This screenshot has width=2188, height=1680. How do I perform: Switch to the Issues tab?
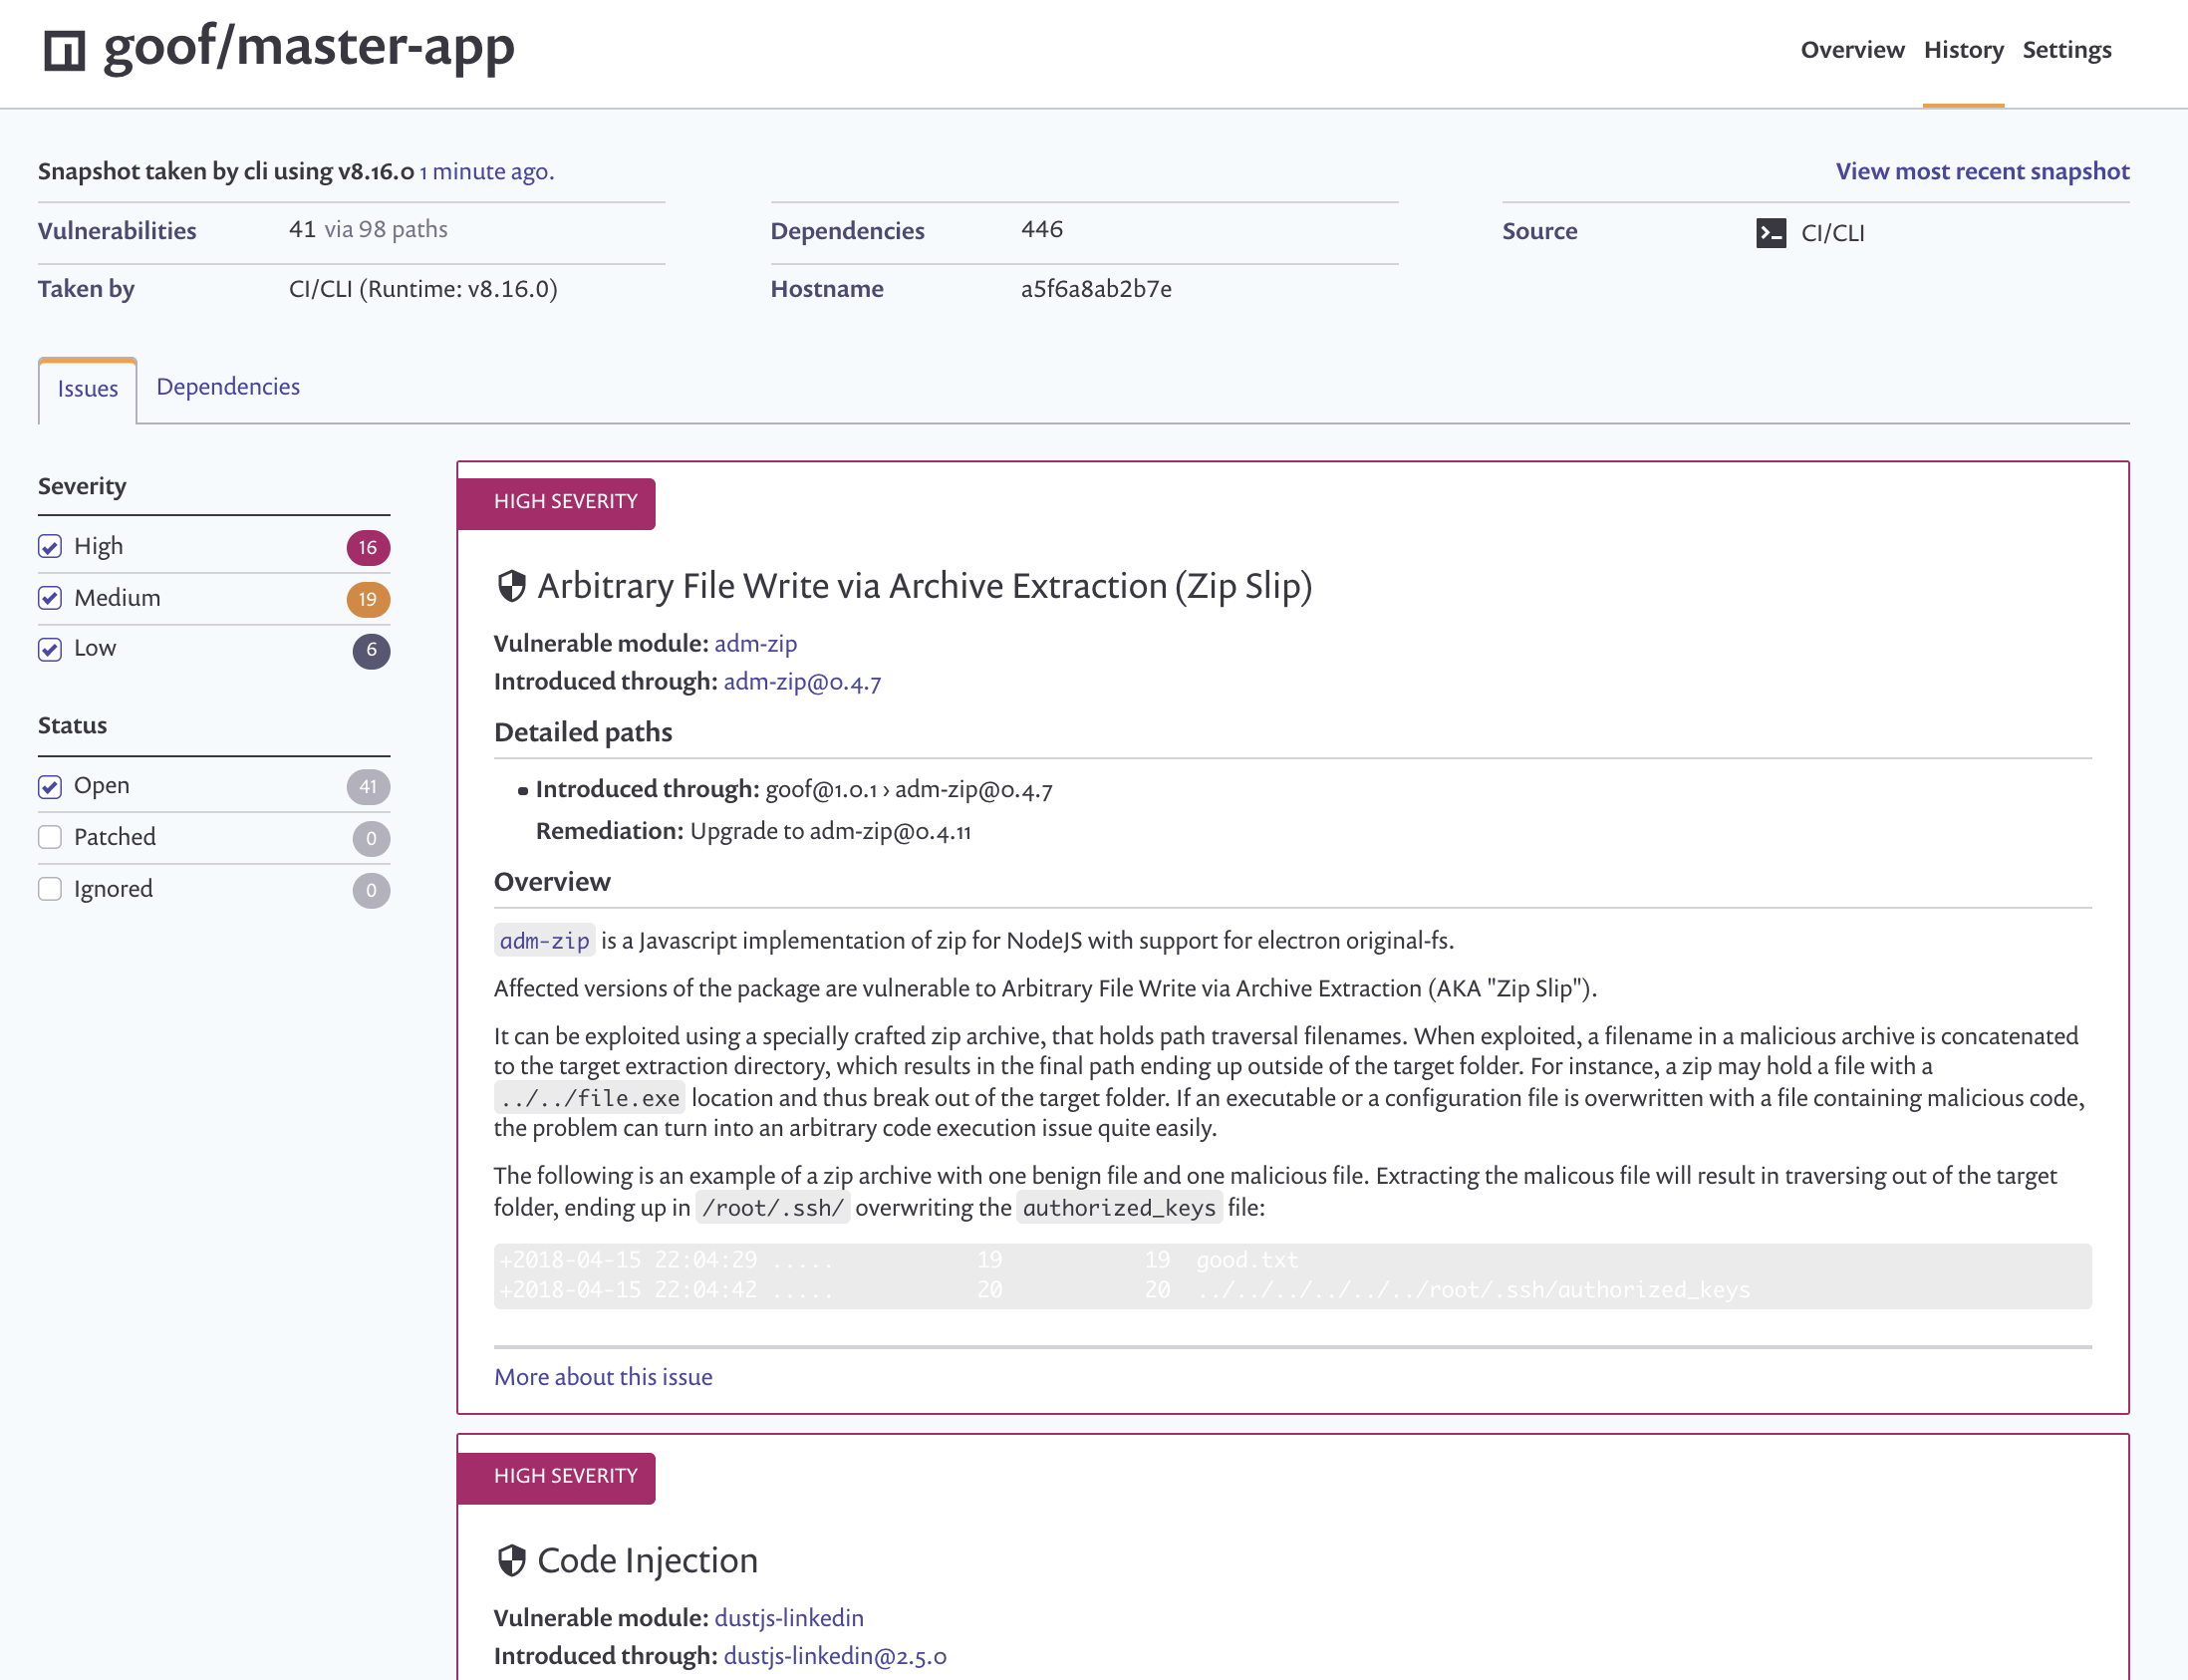(87, 387)
